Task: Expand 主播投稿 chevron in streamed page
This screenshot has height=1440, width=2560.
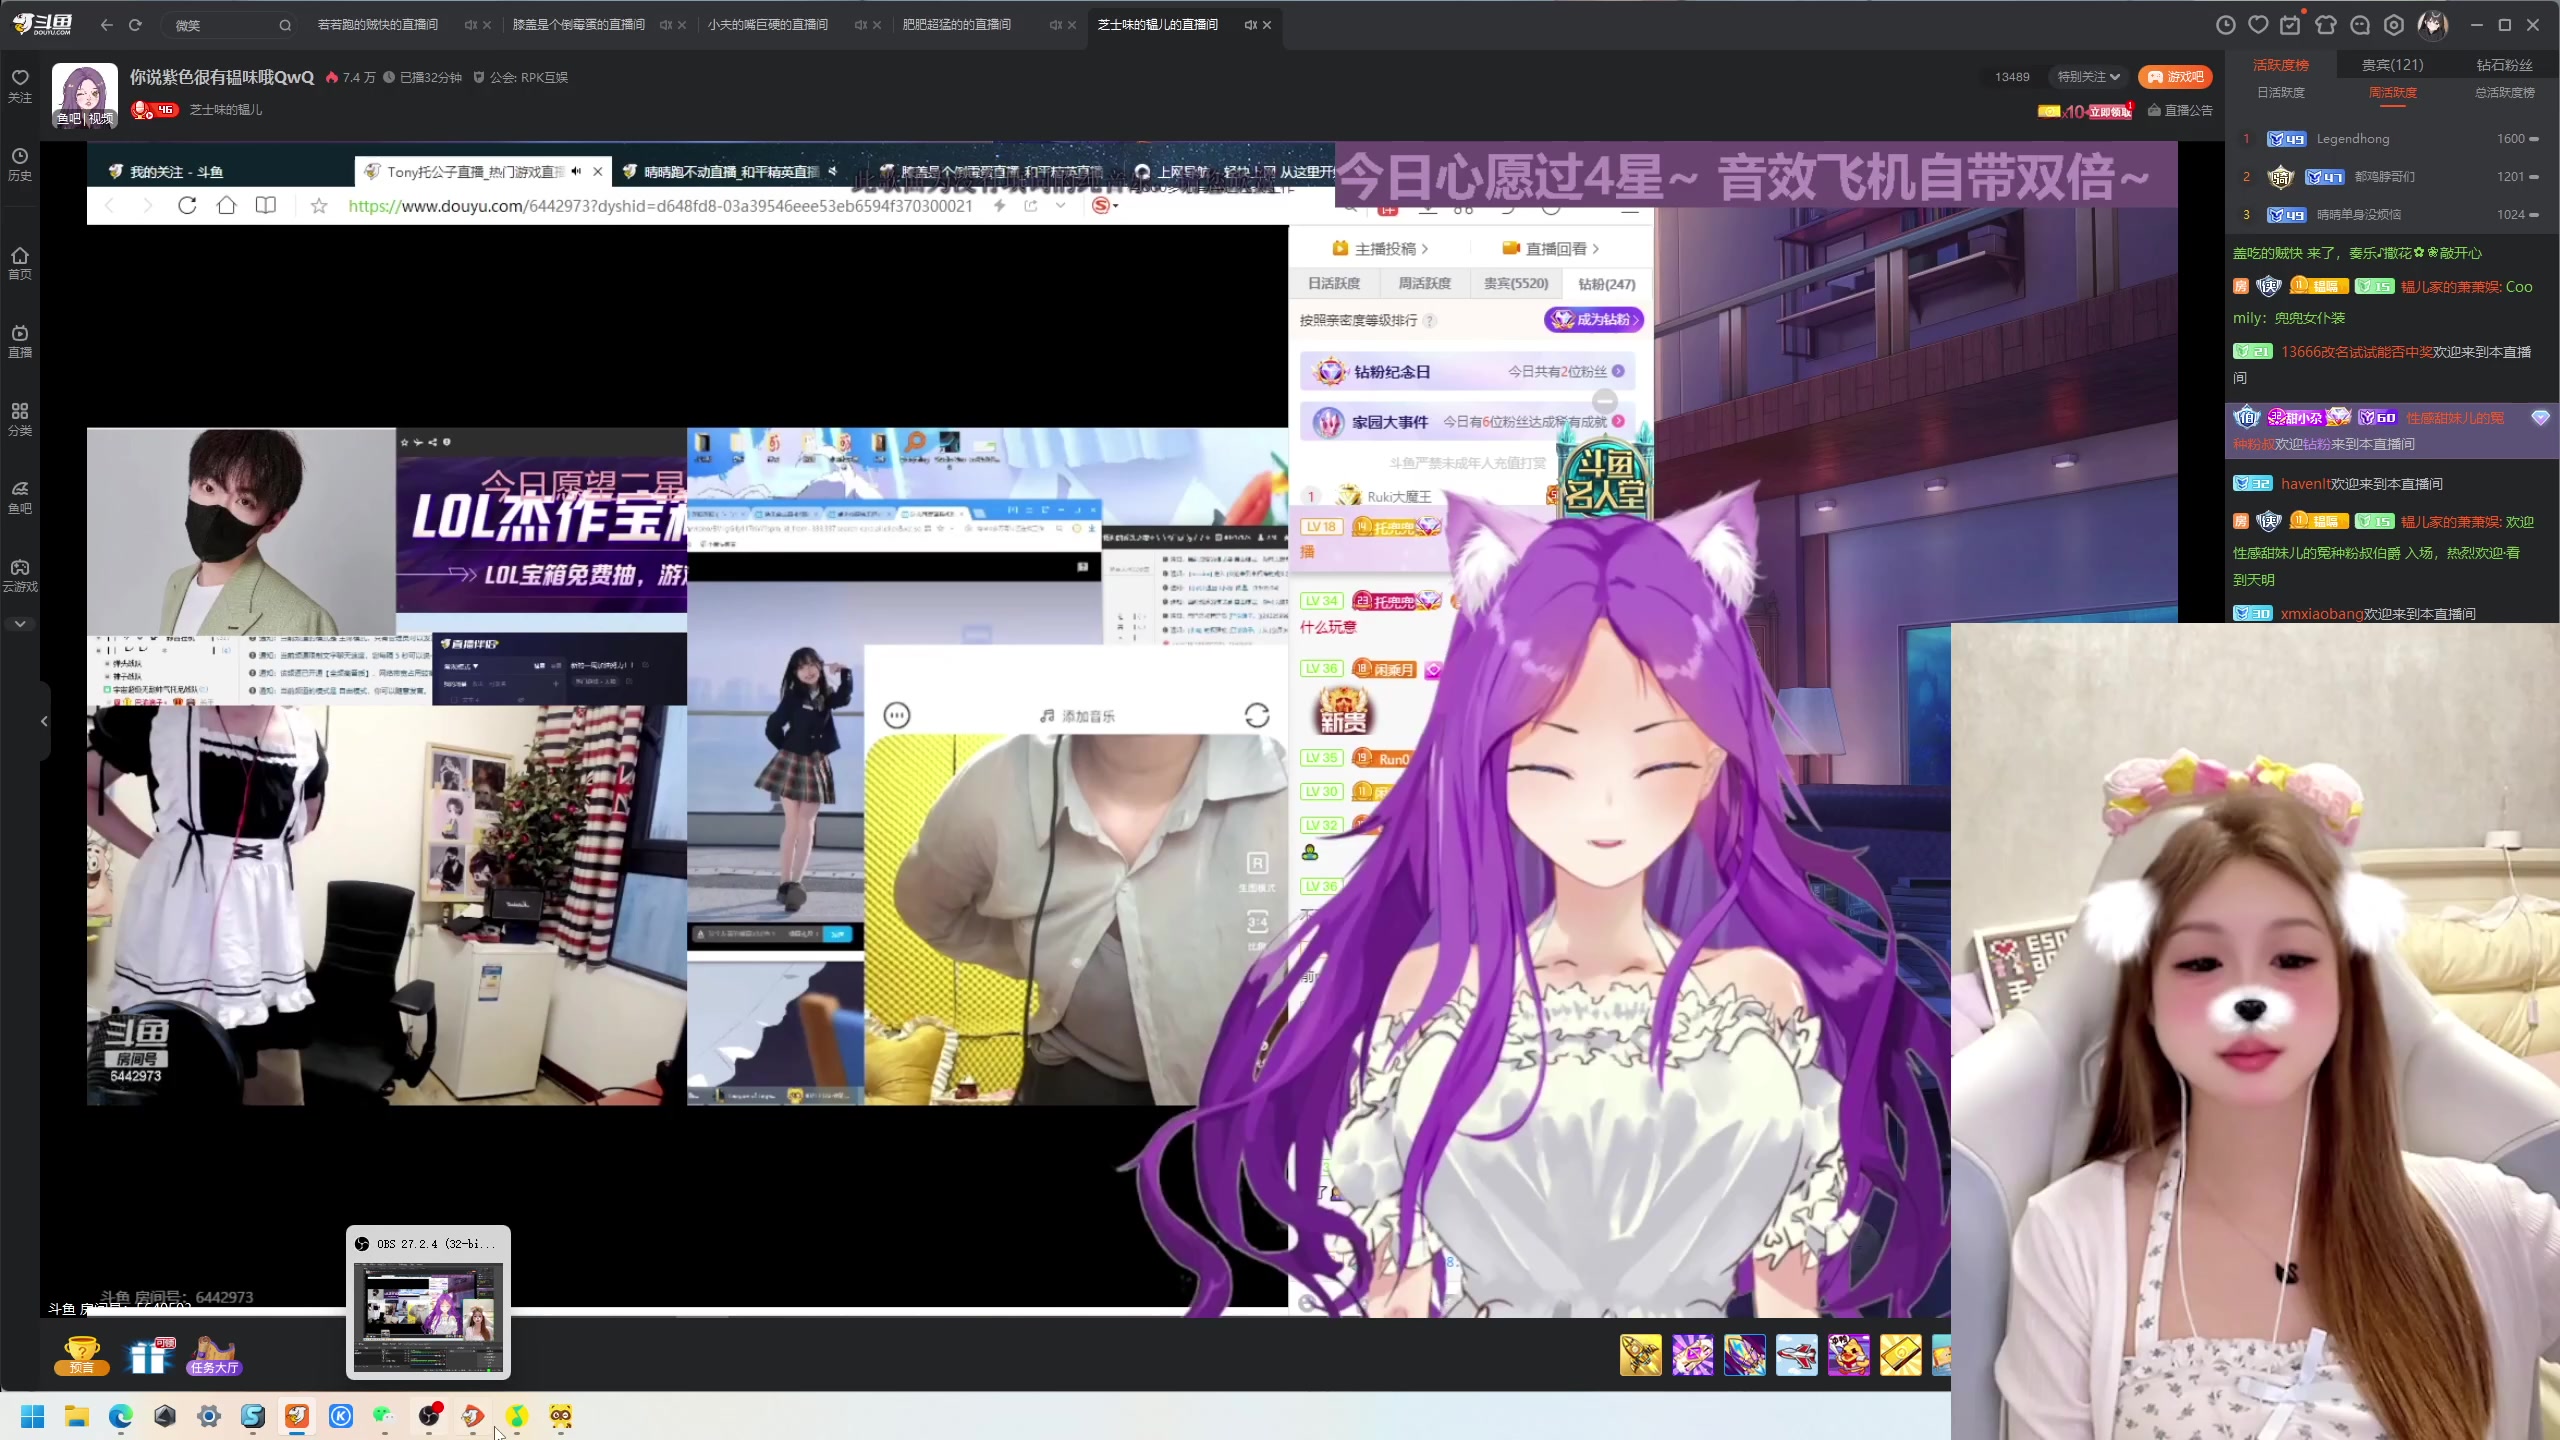Action: pos(1424,249)
